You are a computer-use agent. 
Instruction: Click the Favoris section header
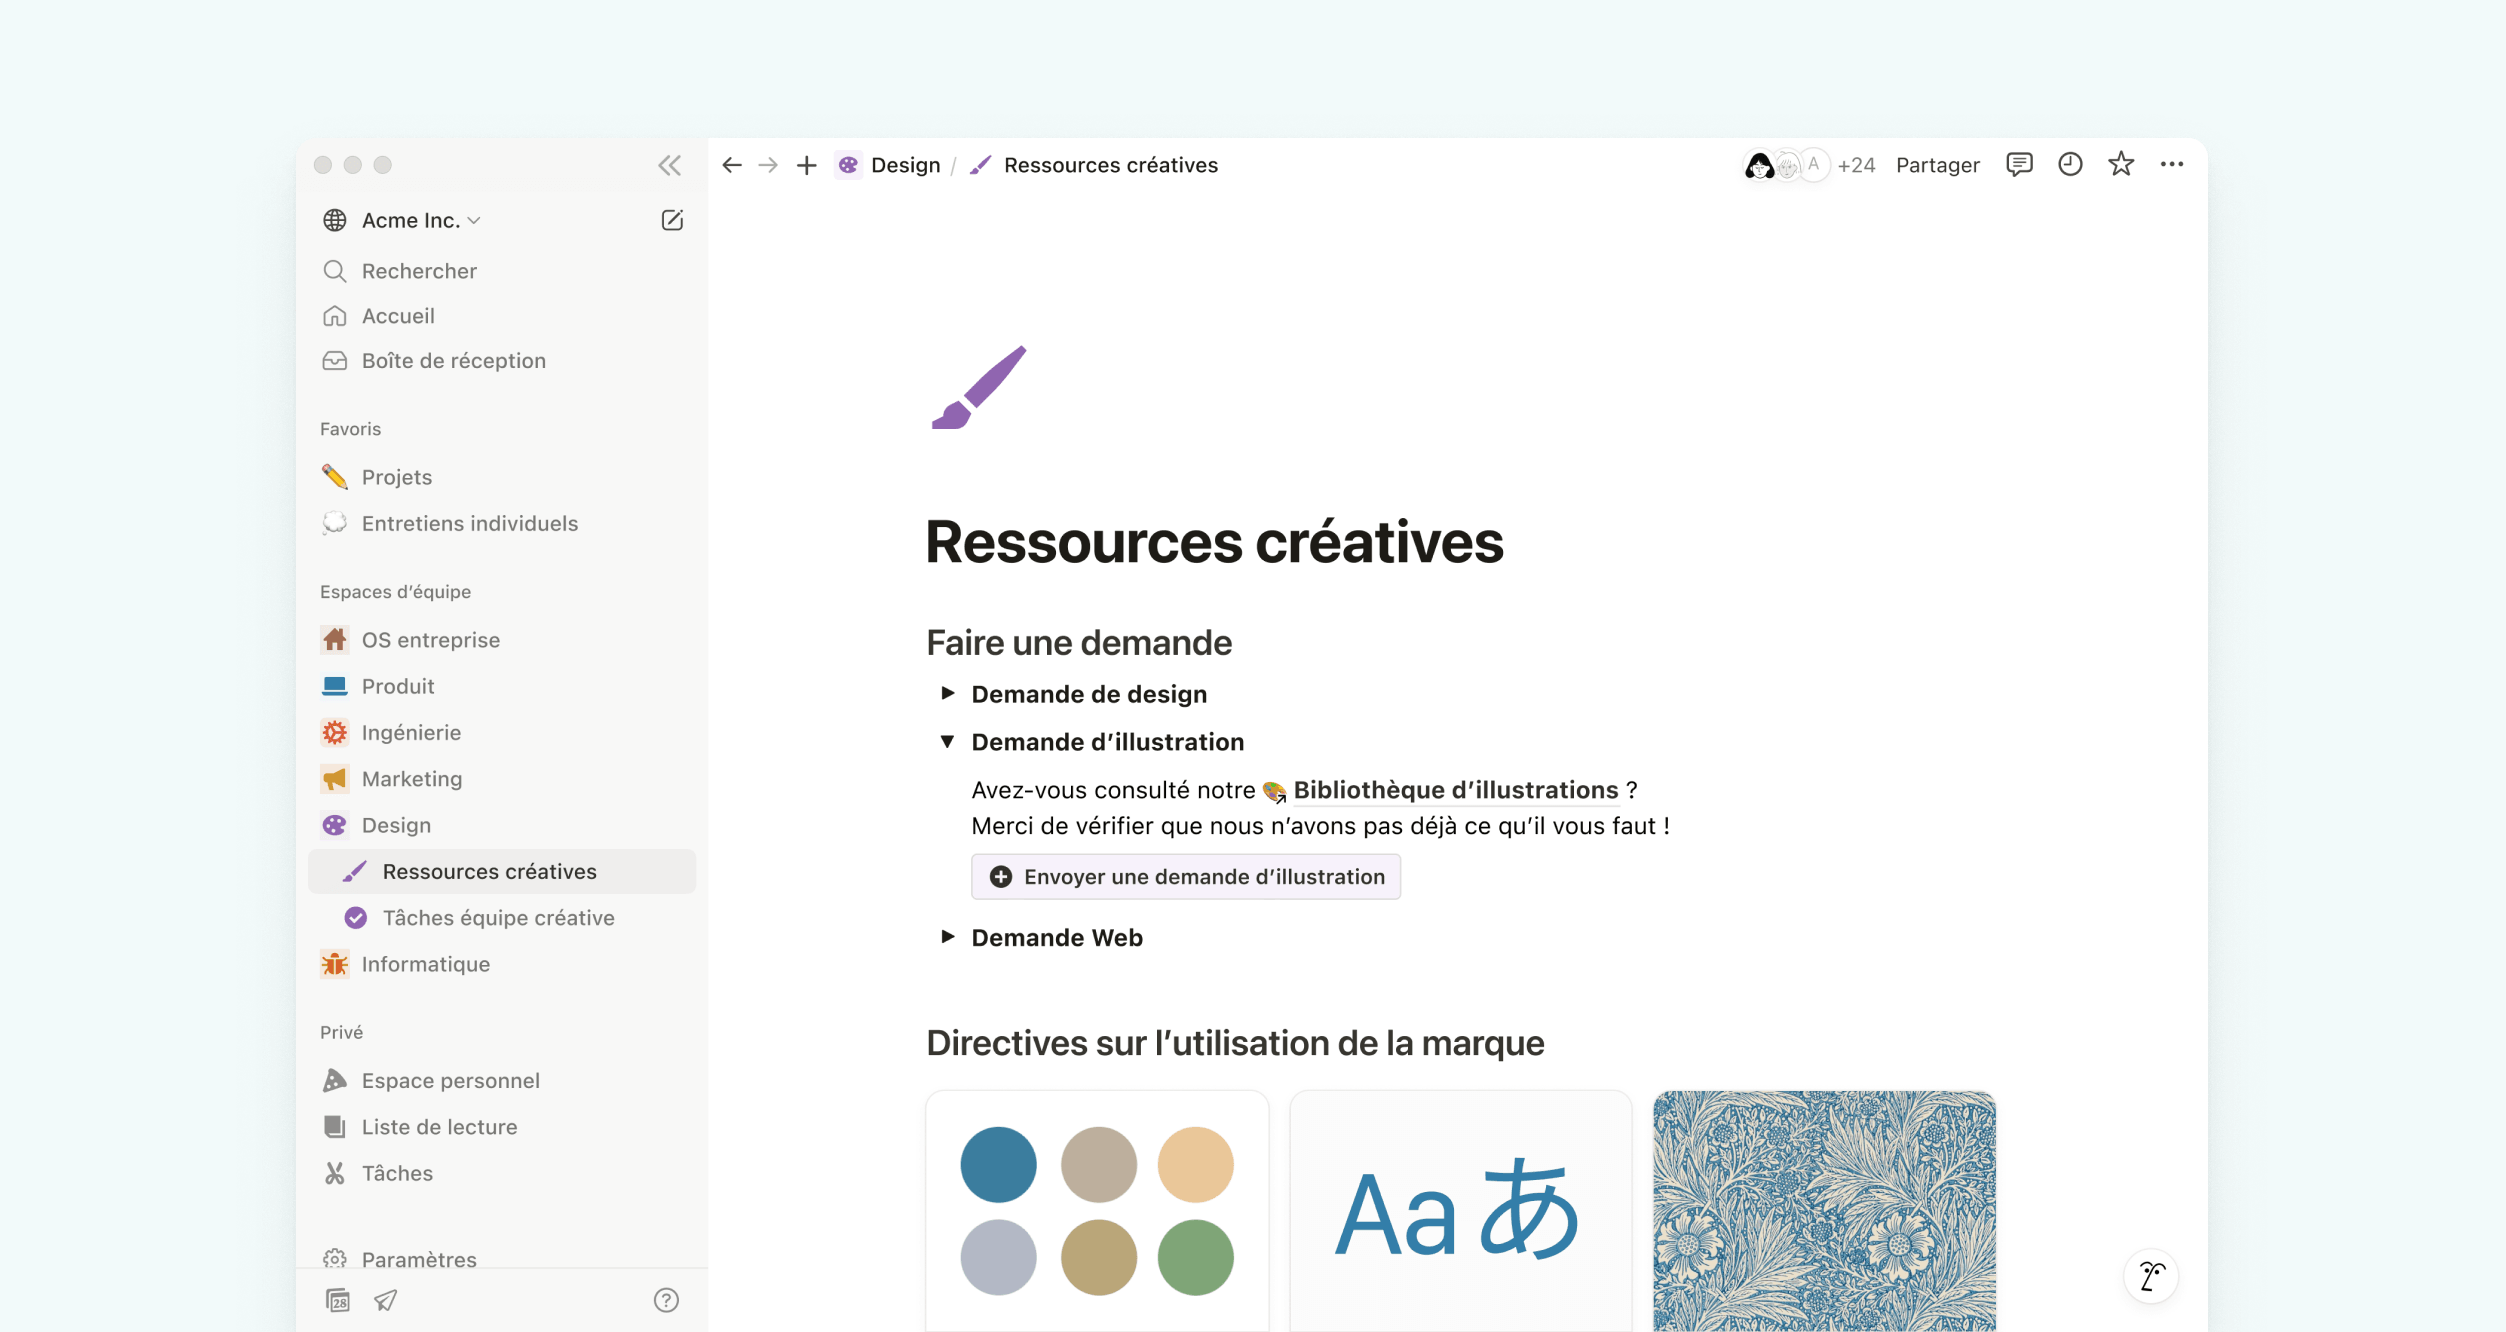[x=350, y=429]
